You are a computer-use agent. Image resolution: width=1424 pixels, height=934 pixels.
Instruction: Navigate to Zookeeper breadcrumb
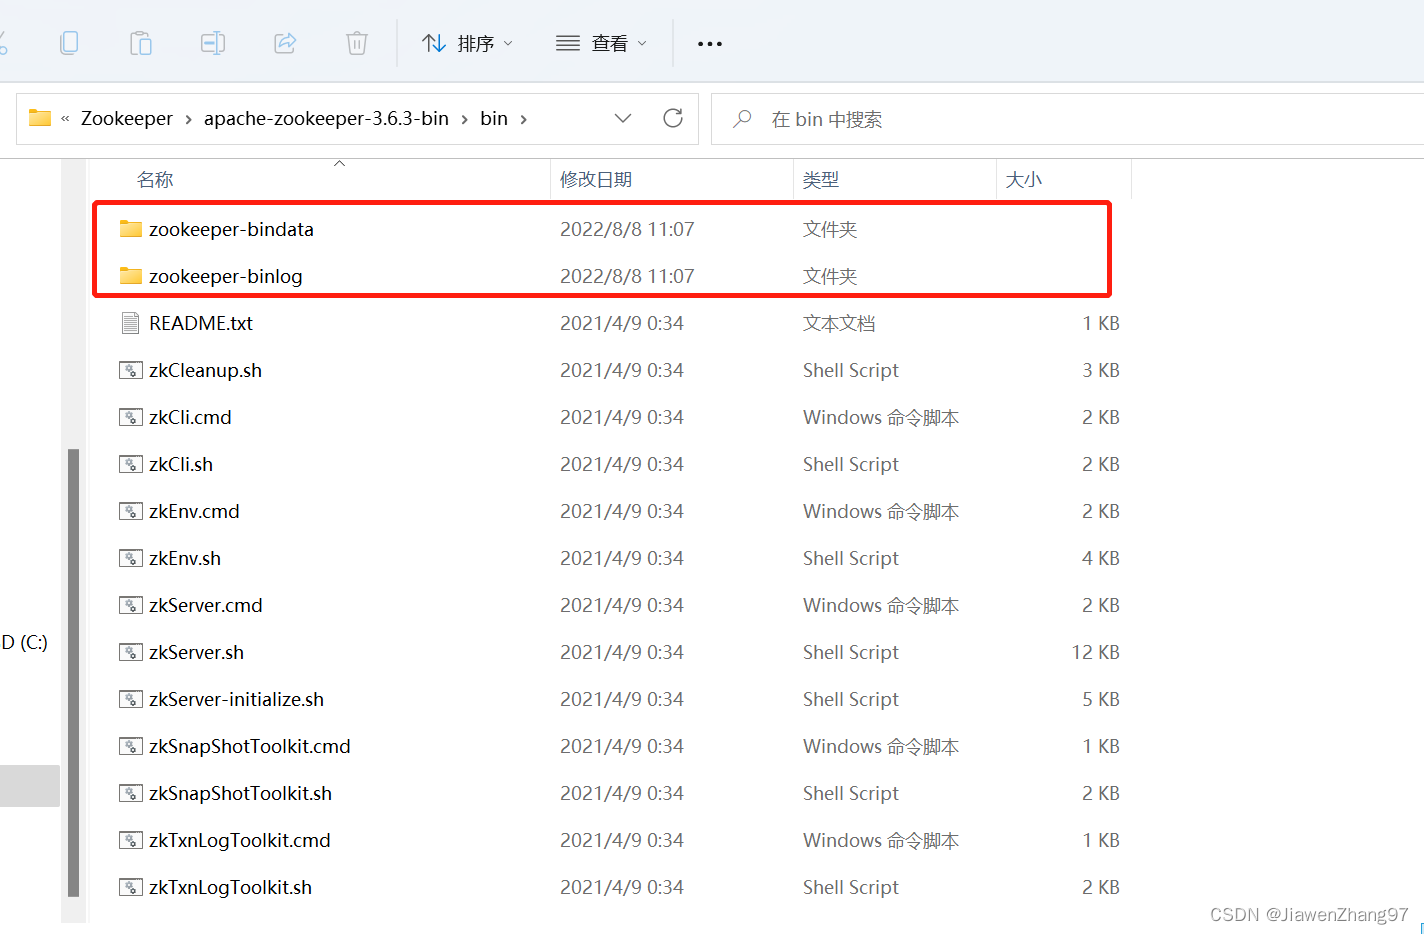[x=127, y=118]
